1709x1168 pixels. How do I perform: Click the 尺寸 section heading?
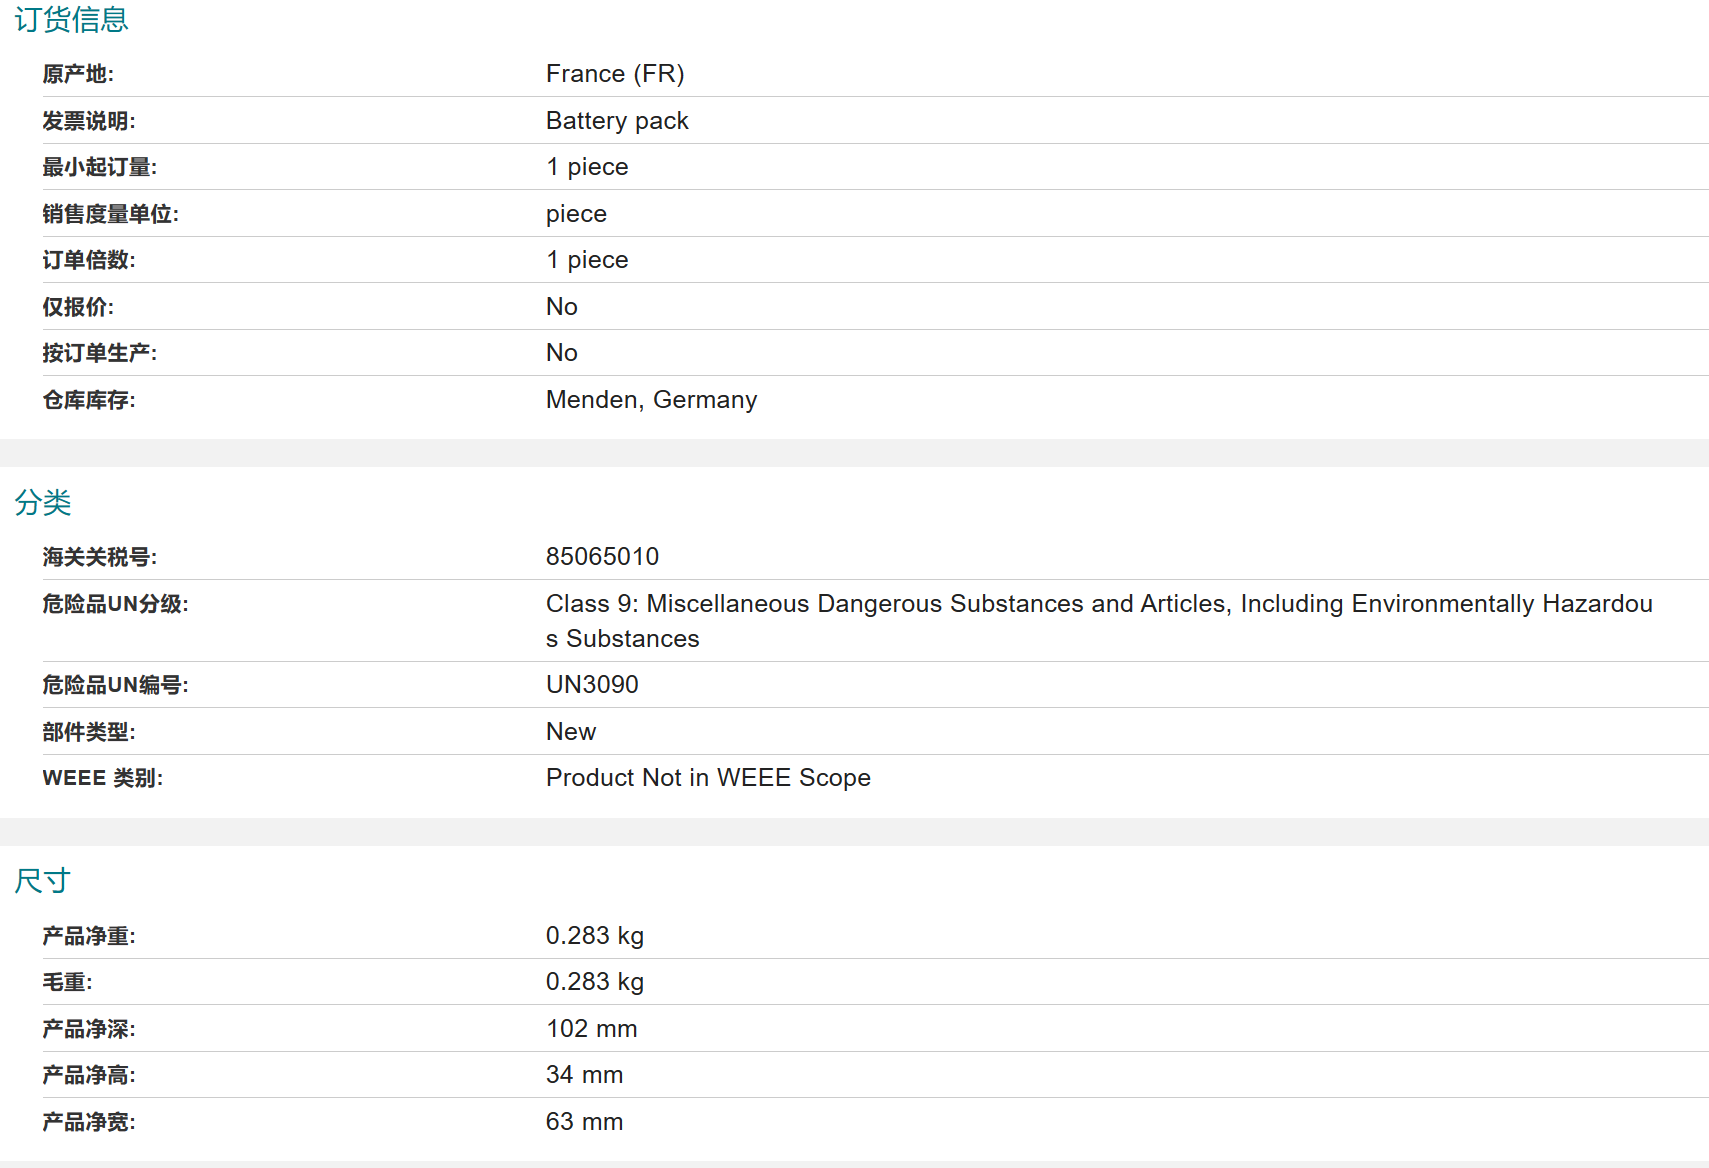tap(43, 880)
